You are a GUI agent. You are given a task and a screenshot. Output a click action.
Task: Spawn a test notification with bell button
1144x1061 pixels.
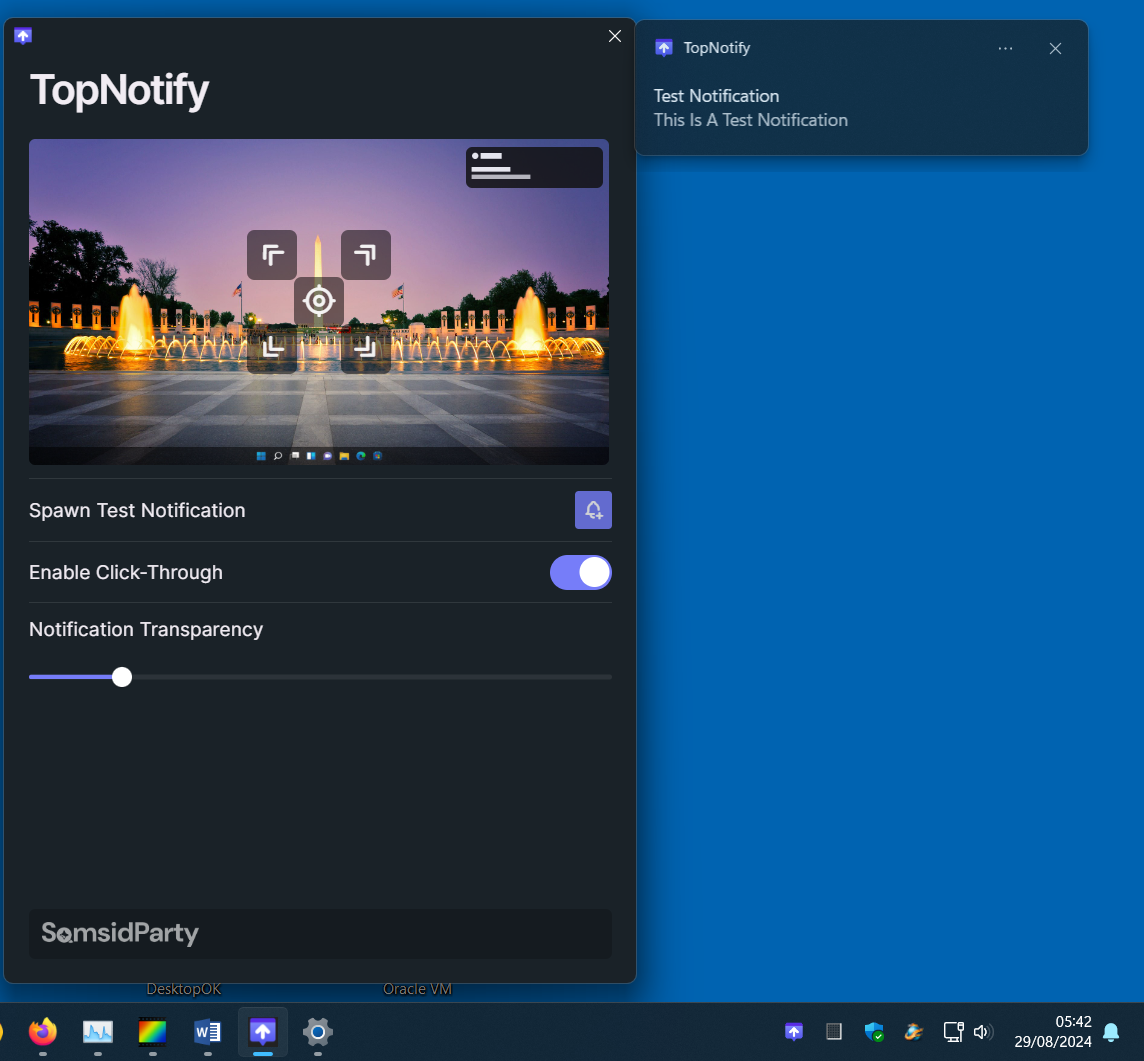coord(593,510)
